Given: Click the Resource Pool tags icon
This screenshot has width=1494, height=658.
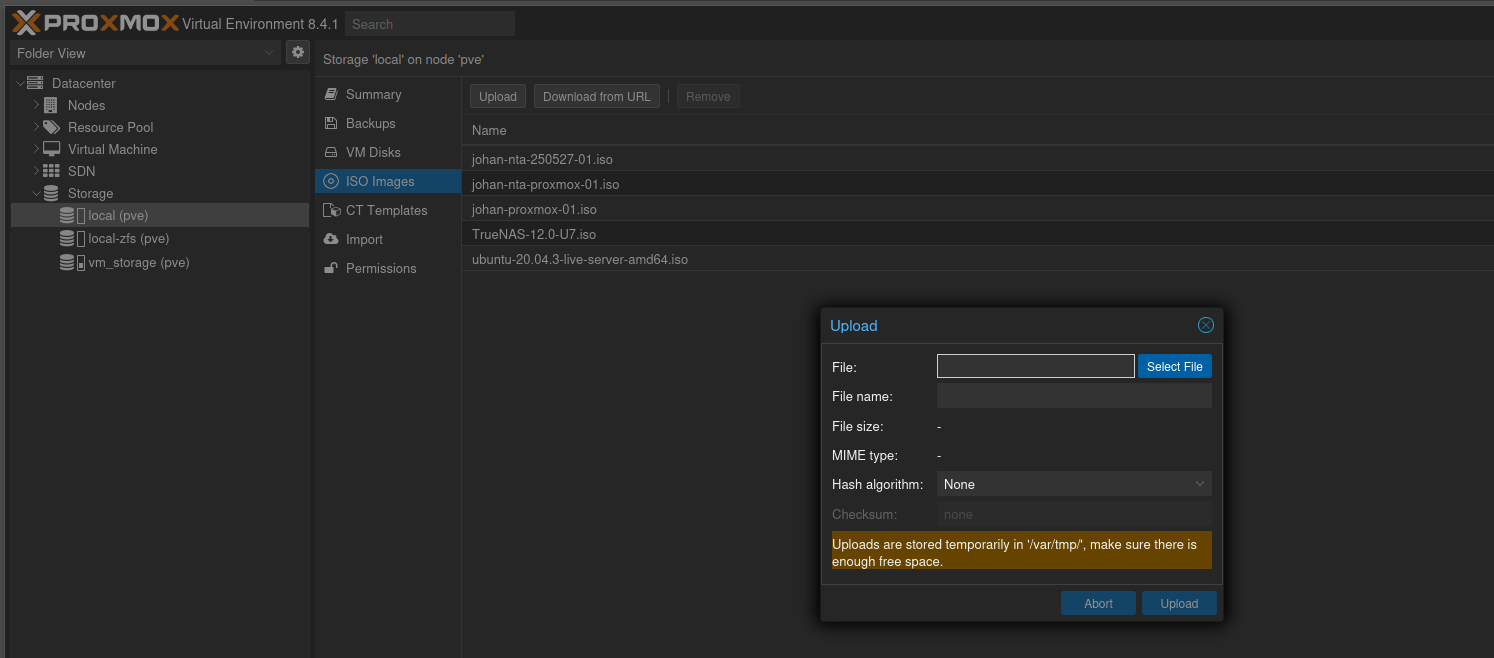Looking at the screenshot, I should [x=51, y=127].
